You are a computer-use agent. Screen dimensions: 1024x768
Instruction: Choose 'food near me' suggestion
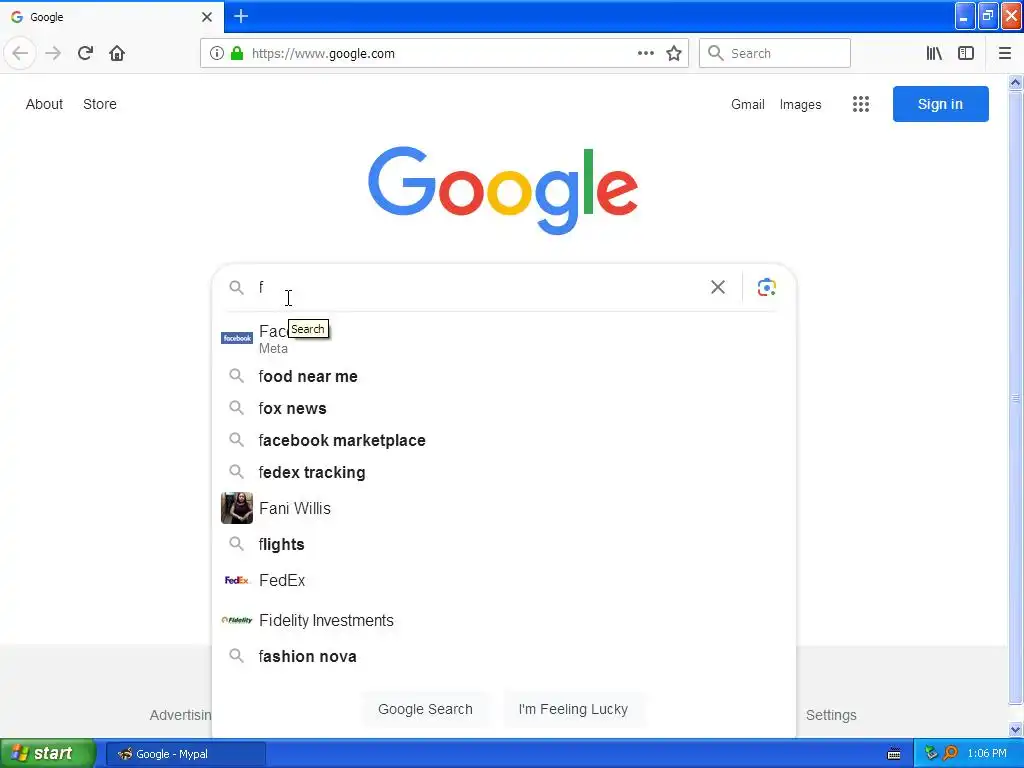pyautogui.click(x=504, y=376)
